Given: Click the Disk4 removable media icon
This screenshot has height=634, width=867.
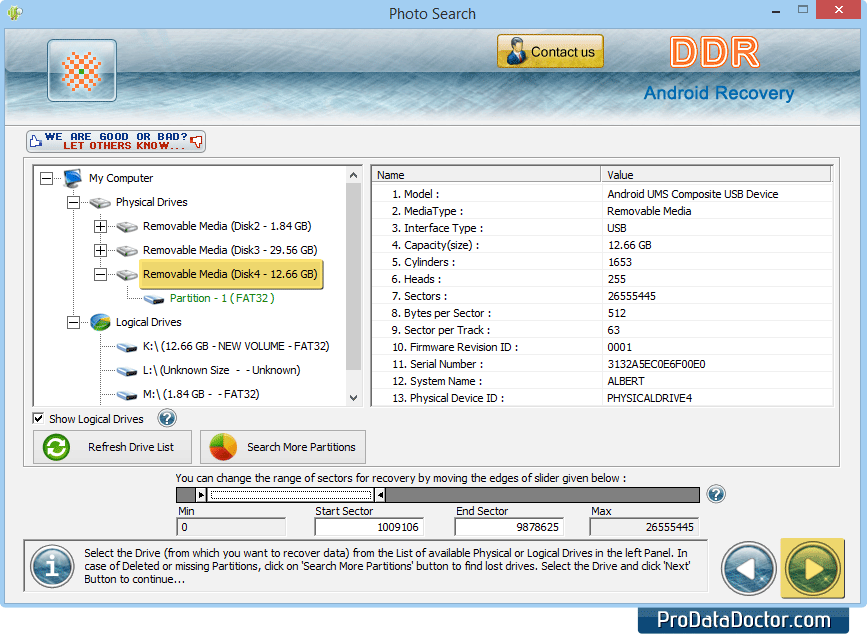Looking at the screenshot, I should click(127, 275).
